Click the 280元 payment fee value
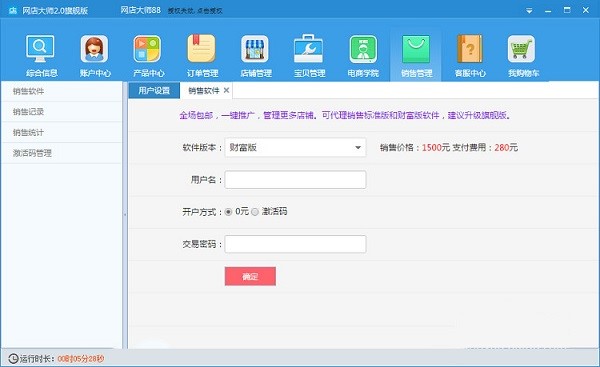600x367 pixels. click(506, 147)
